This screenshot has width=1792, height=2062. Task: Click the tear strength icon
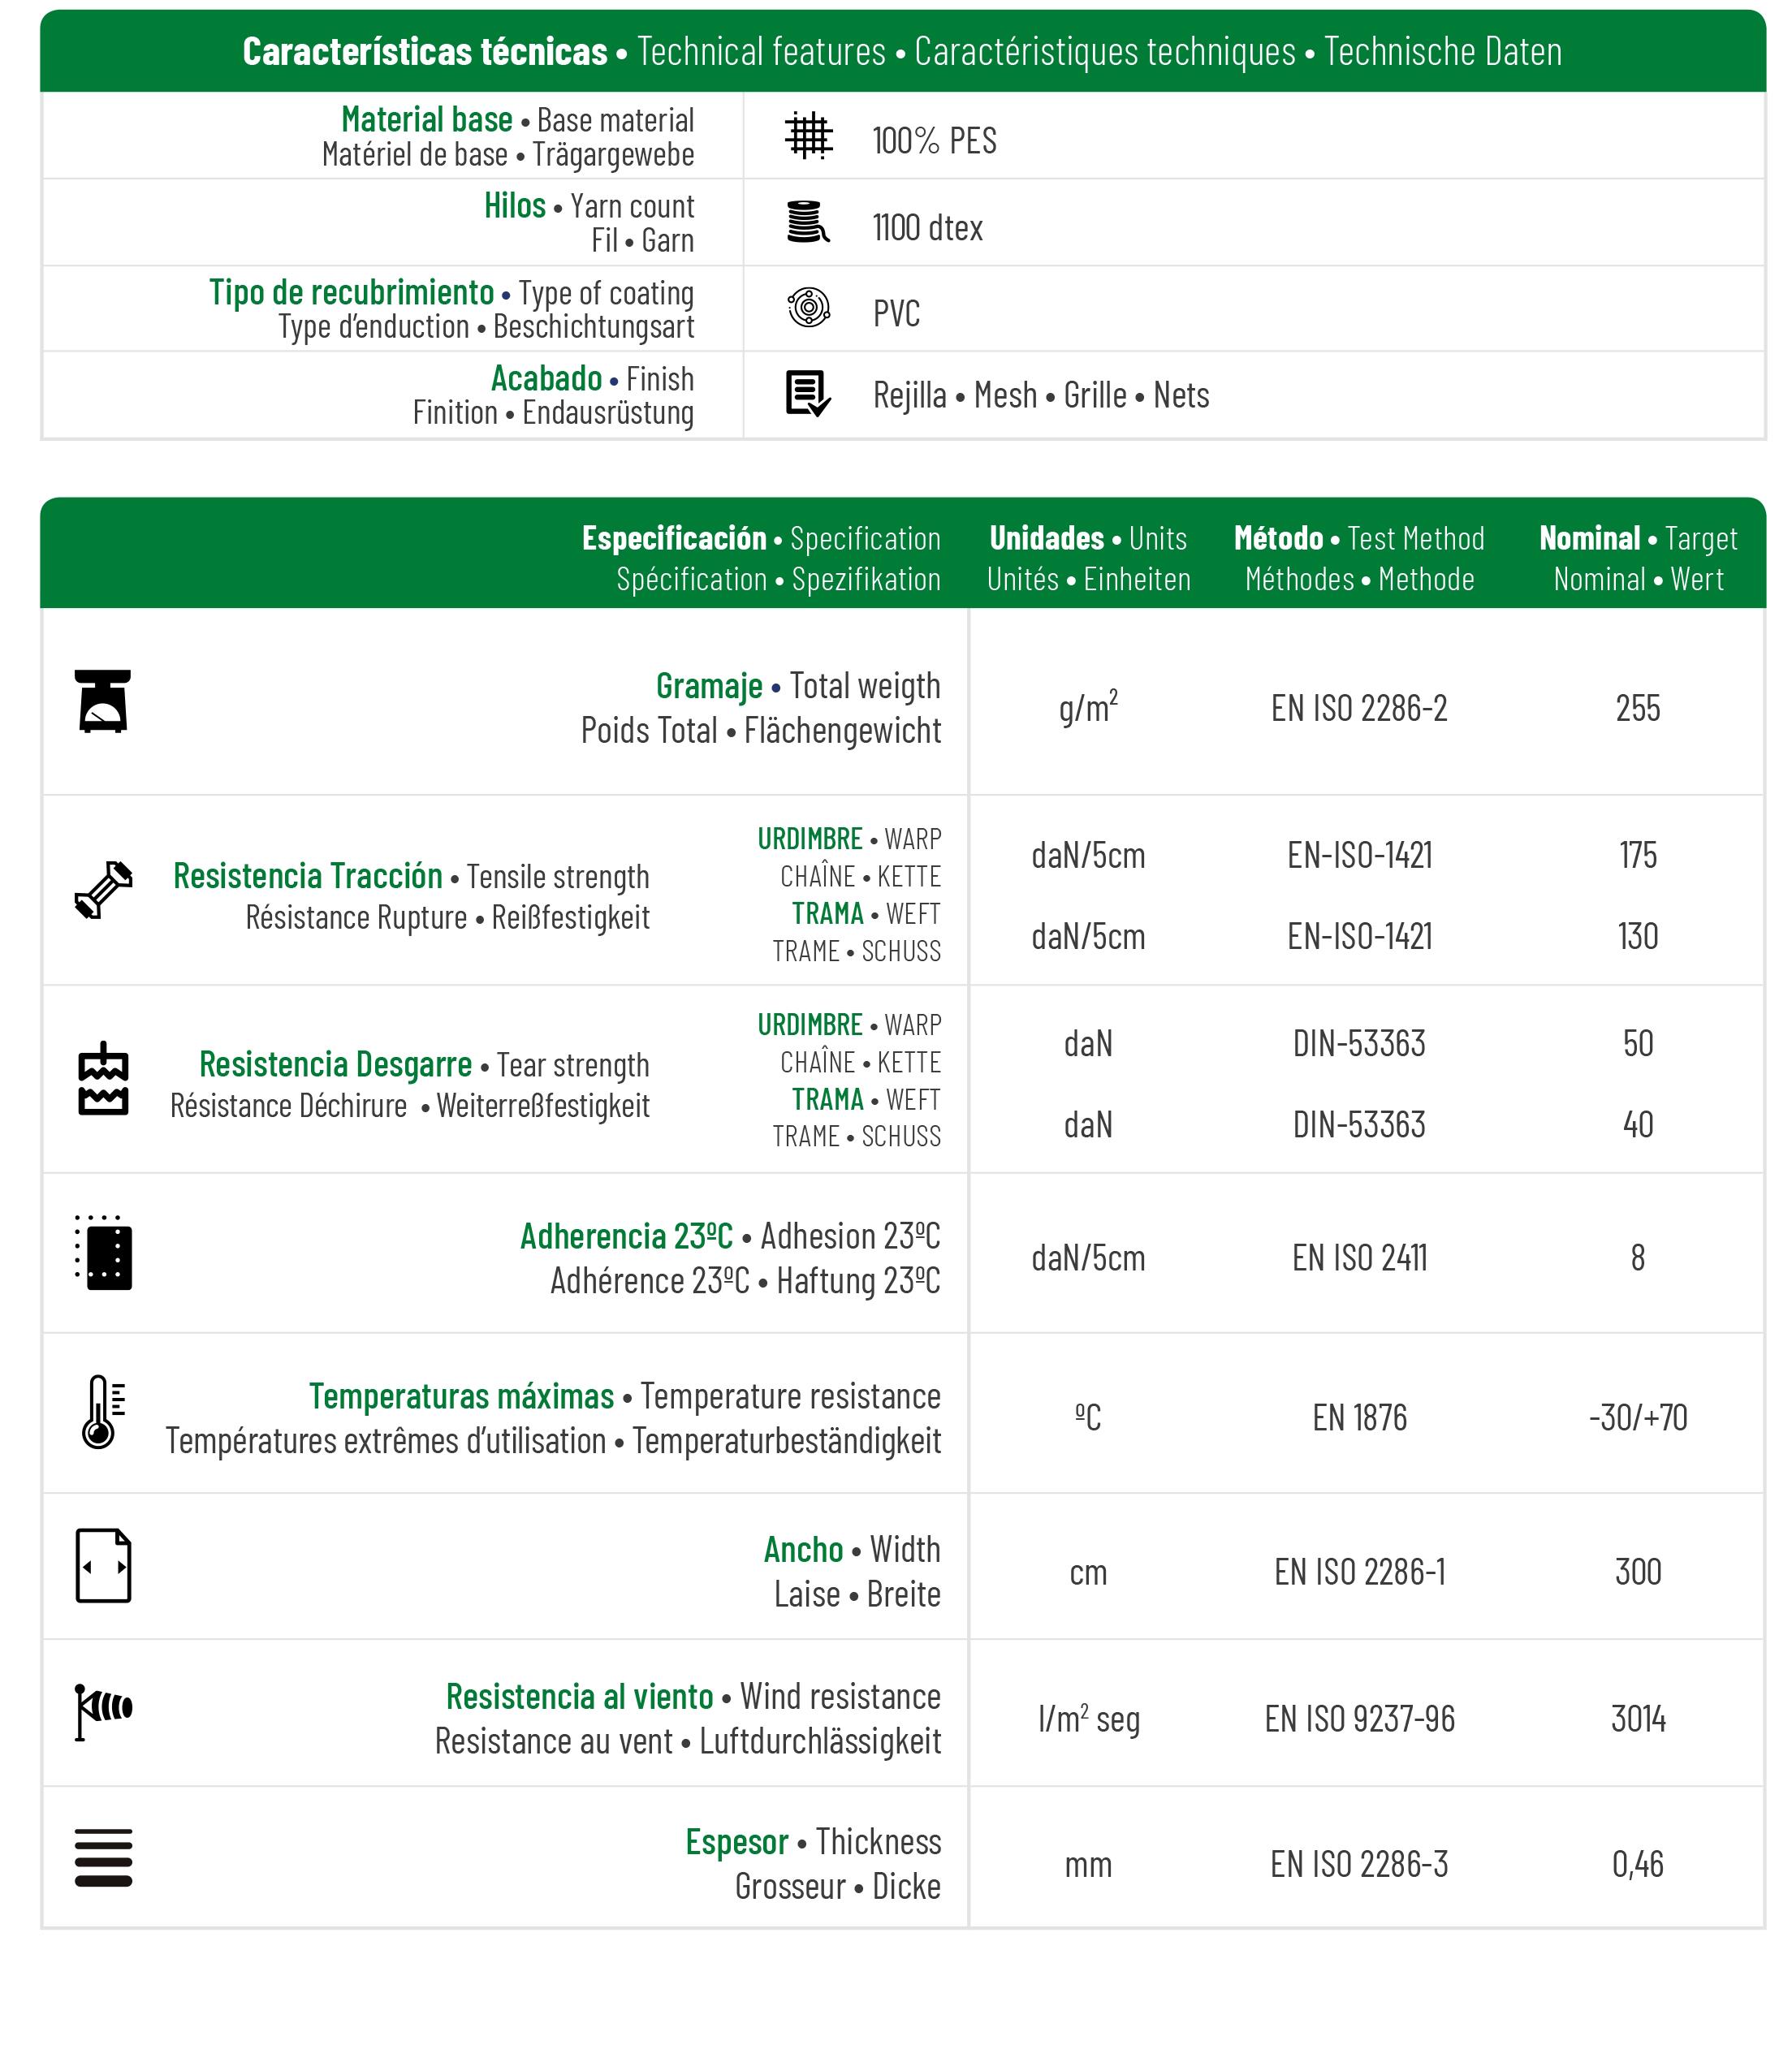tap(103, 1079)
